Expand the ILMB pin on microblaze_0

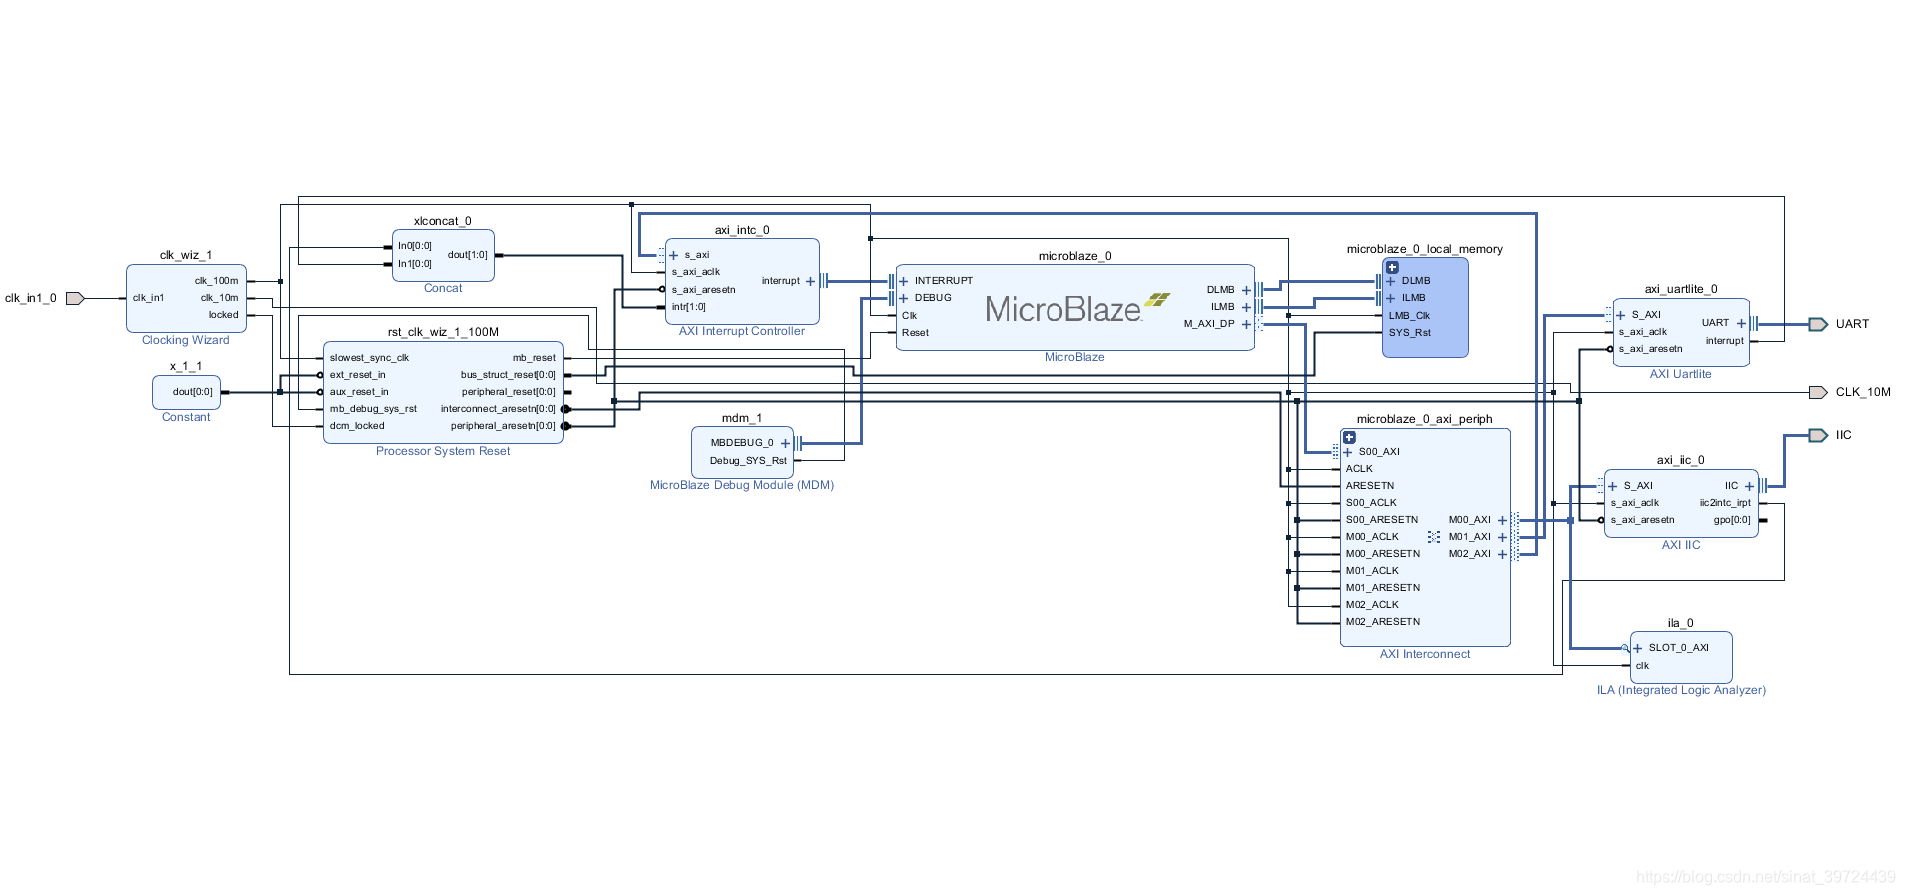click(1246, 307)
